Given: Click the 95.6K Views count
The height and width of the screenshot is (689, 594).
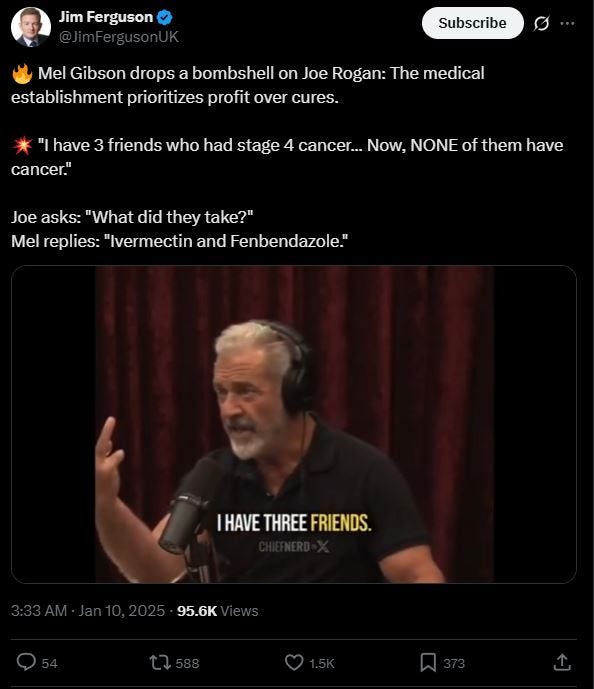Looking at the screenshot, I should 217,611.
